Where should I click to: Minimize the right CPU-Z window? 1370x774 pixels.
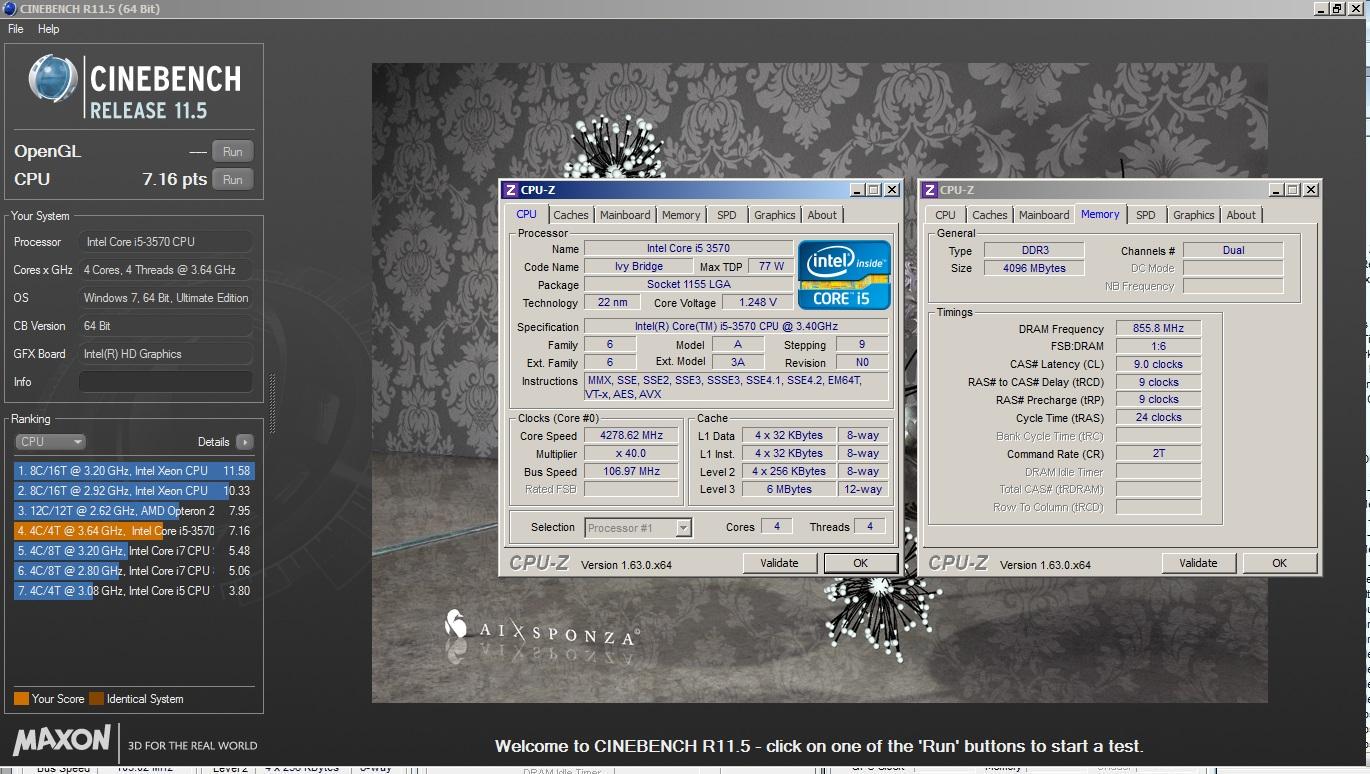click(1277, 190)
